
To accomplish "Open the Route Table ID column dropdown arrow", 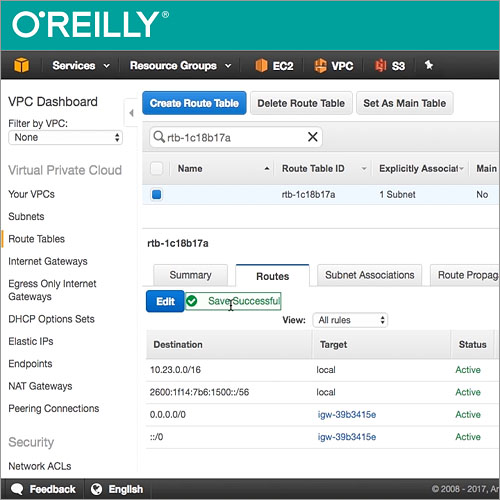I will (x=364, y=169).
